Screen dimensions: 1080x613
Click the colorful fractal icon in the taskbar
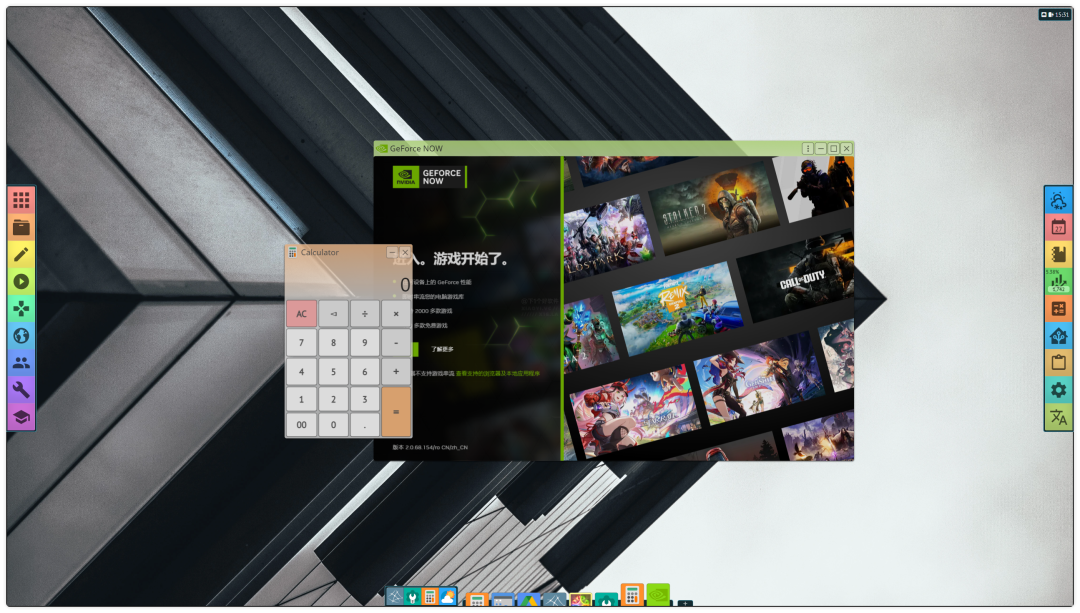point(580,599)
